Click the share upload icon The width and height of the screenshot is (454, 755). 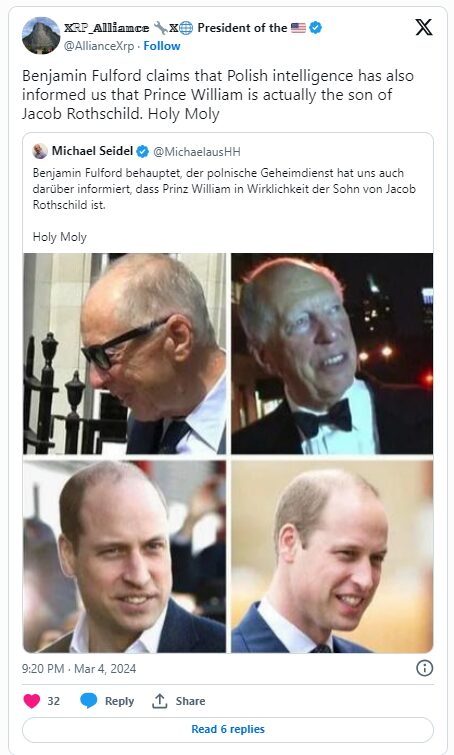pos(159,701)
